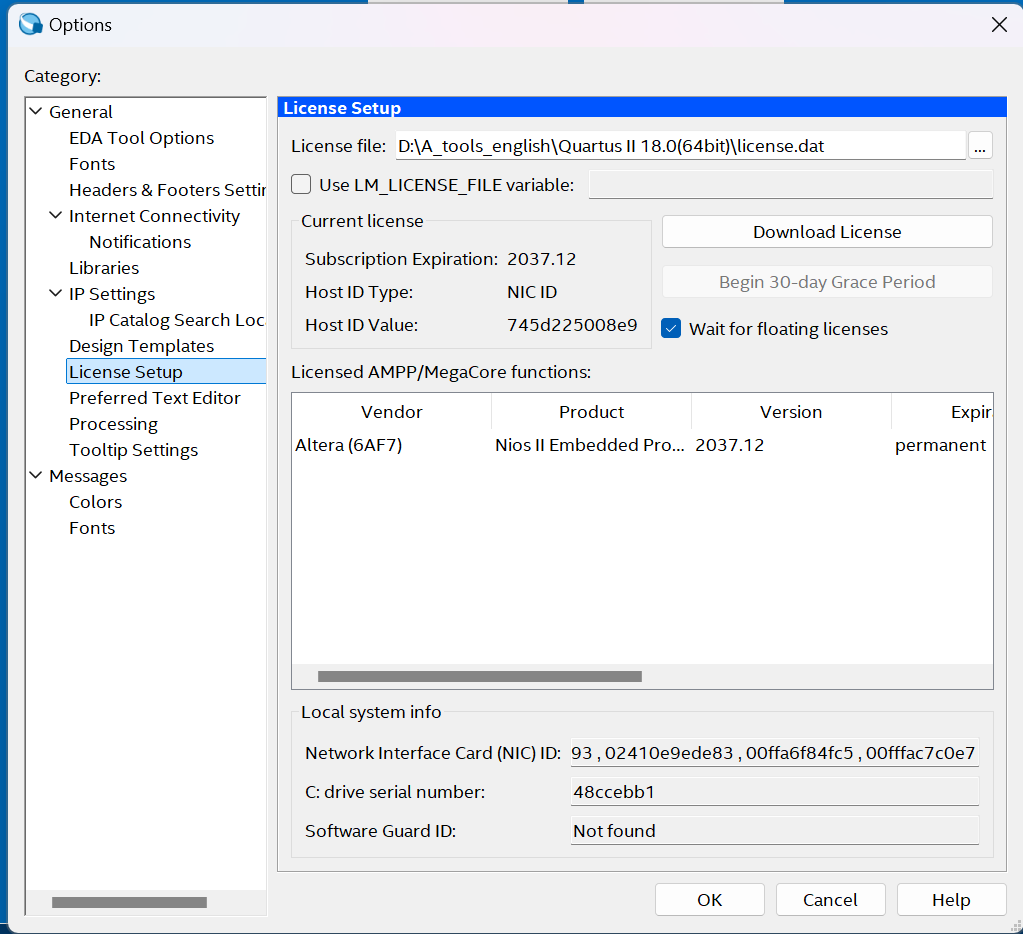The width and height of the screenshot is (1023, 934).
Task: Click Download License button
Action: coord(827,232)
